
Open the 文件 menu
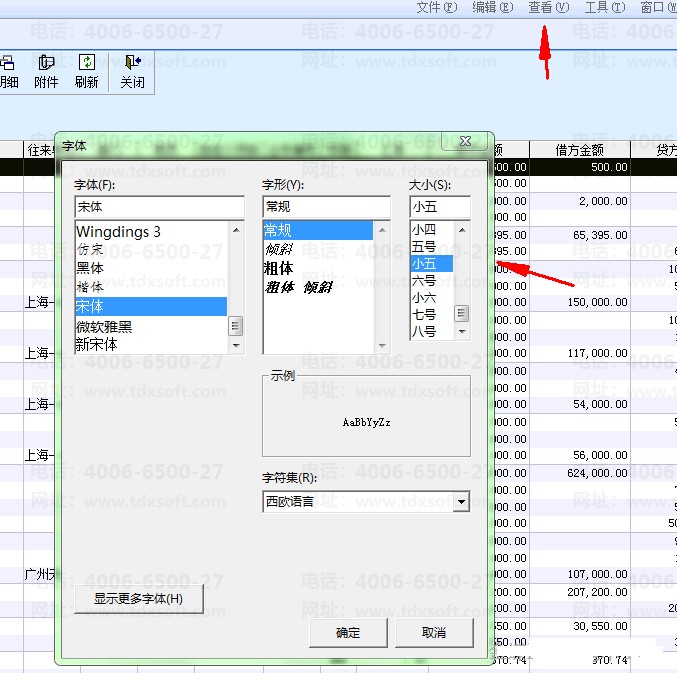pyautogui.click(x=435, y=7)
